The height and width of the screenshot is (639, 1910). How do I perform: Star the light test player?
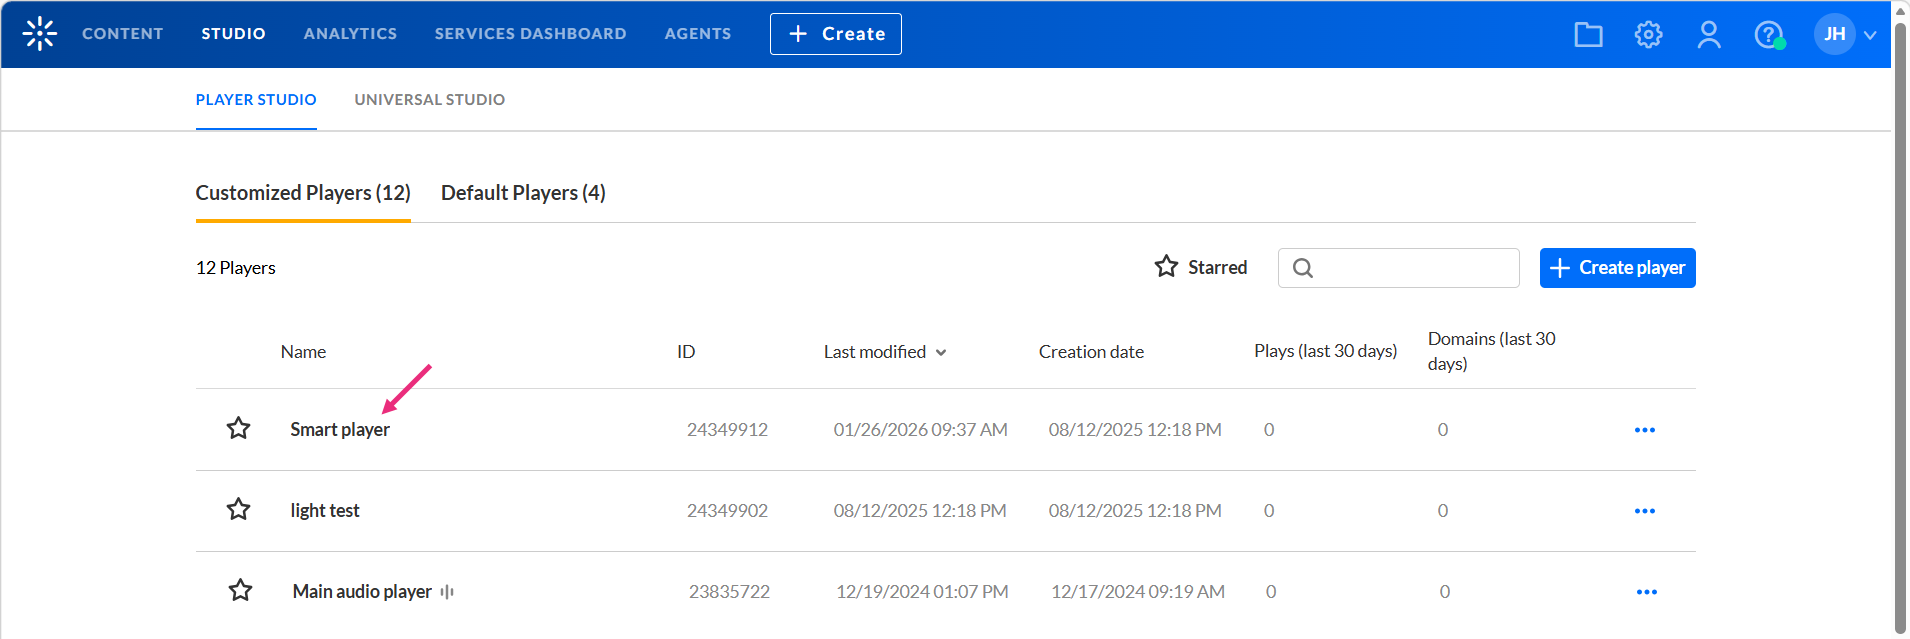click(x=238, y=510)
